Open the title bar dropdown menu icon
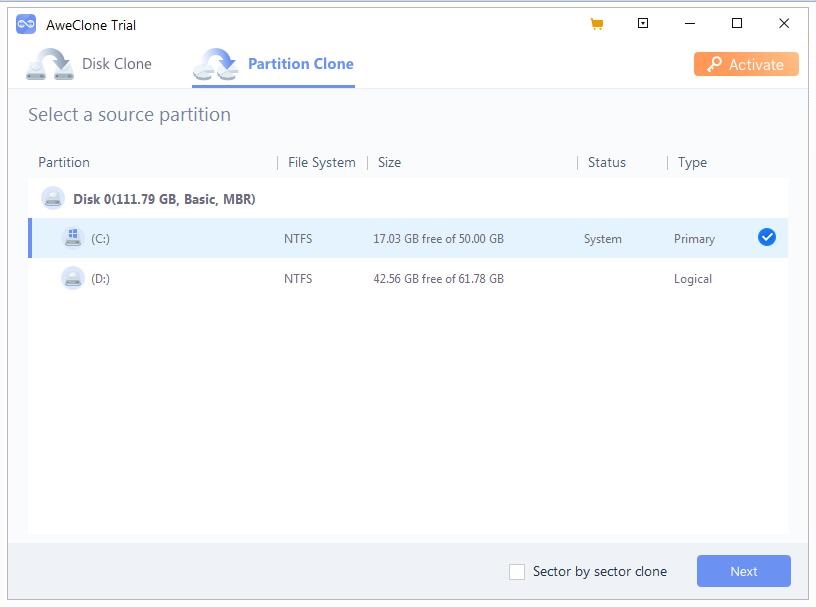This screenshot has width=816, height=607. point(643,23)
